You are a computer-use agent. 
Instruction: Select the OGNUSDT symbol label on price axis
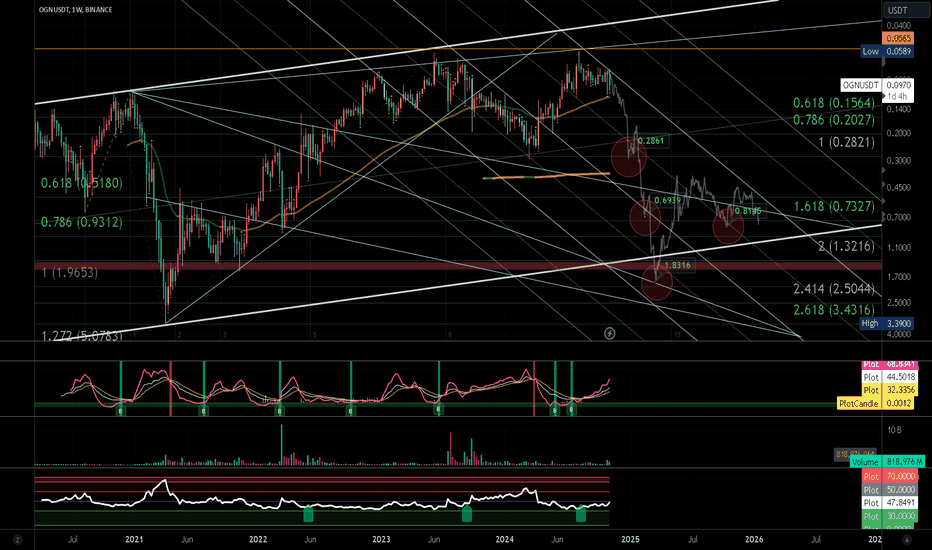point(861,85)
